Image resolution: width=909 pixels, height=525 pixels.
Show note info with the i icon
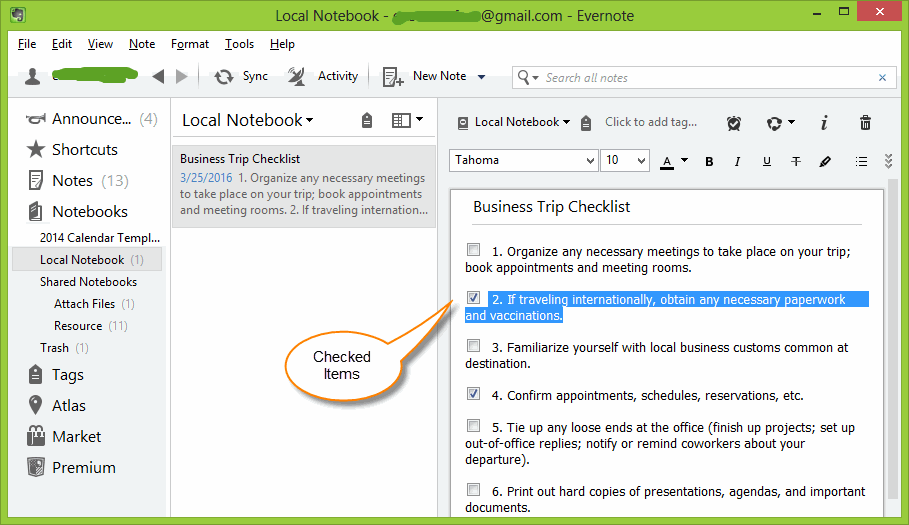(x=824, y=122)
